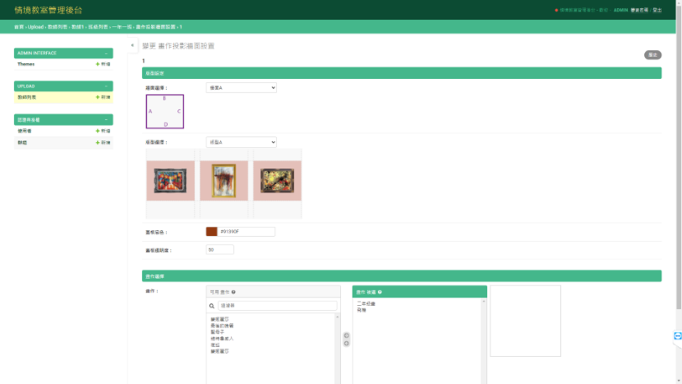
Task: Click the middle gold-framed painting thumbnail
Action: pyautogui.click(x=224, y=180)
